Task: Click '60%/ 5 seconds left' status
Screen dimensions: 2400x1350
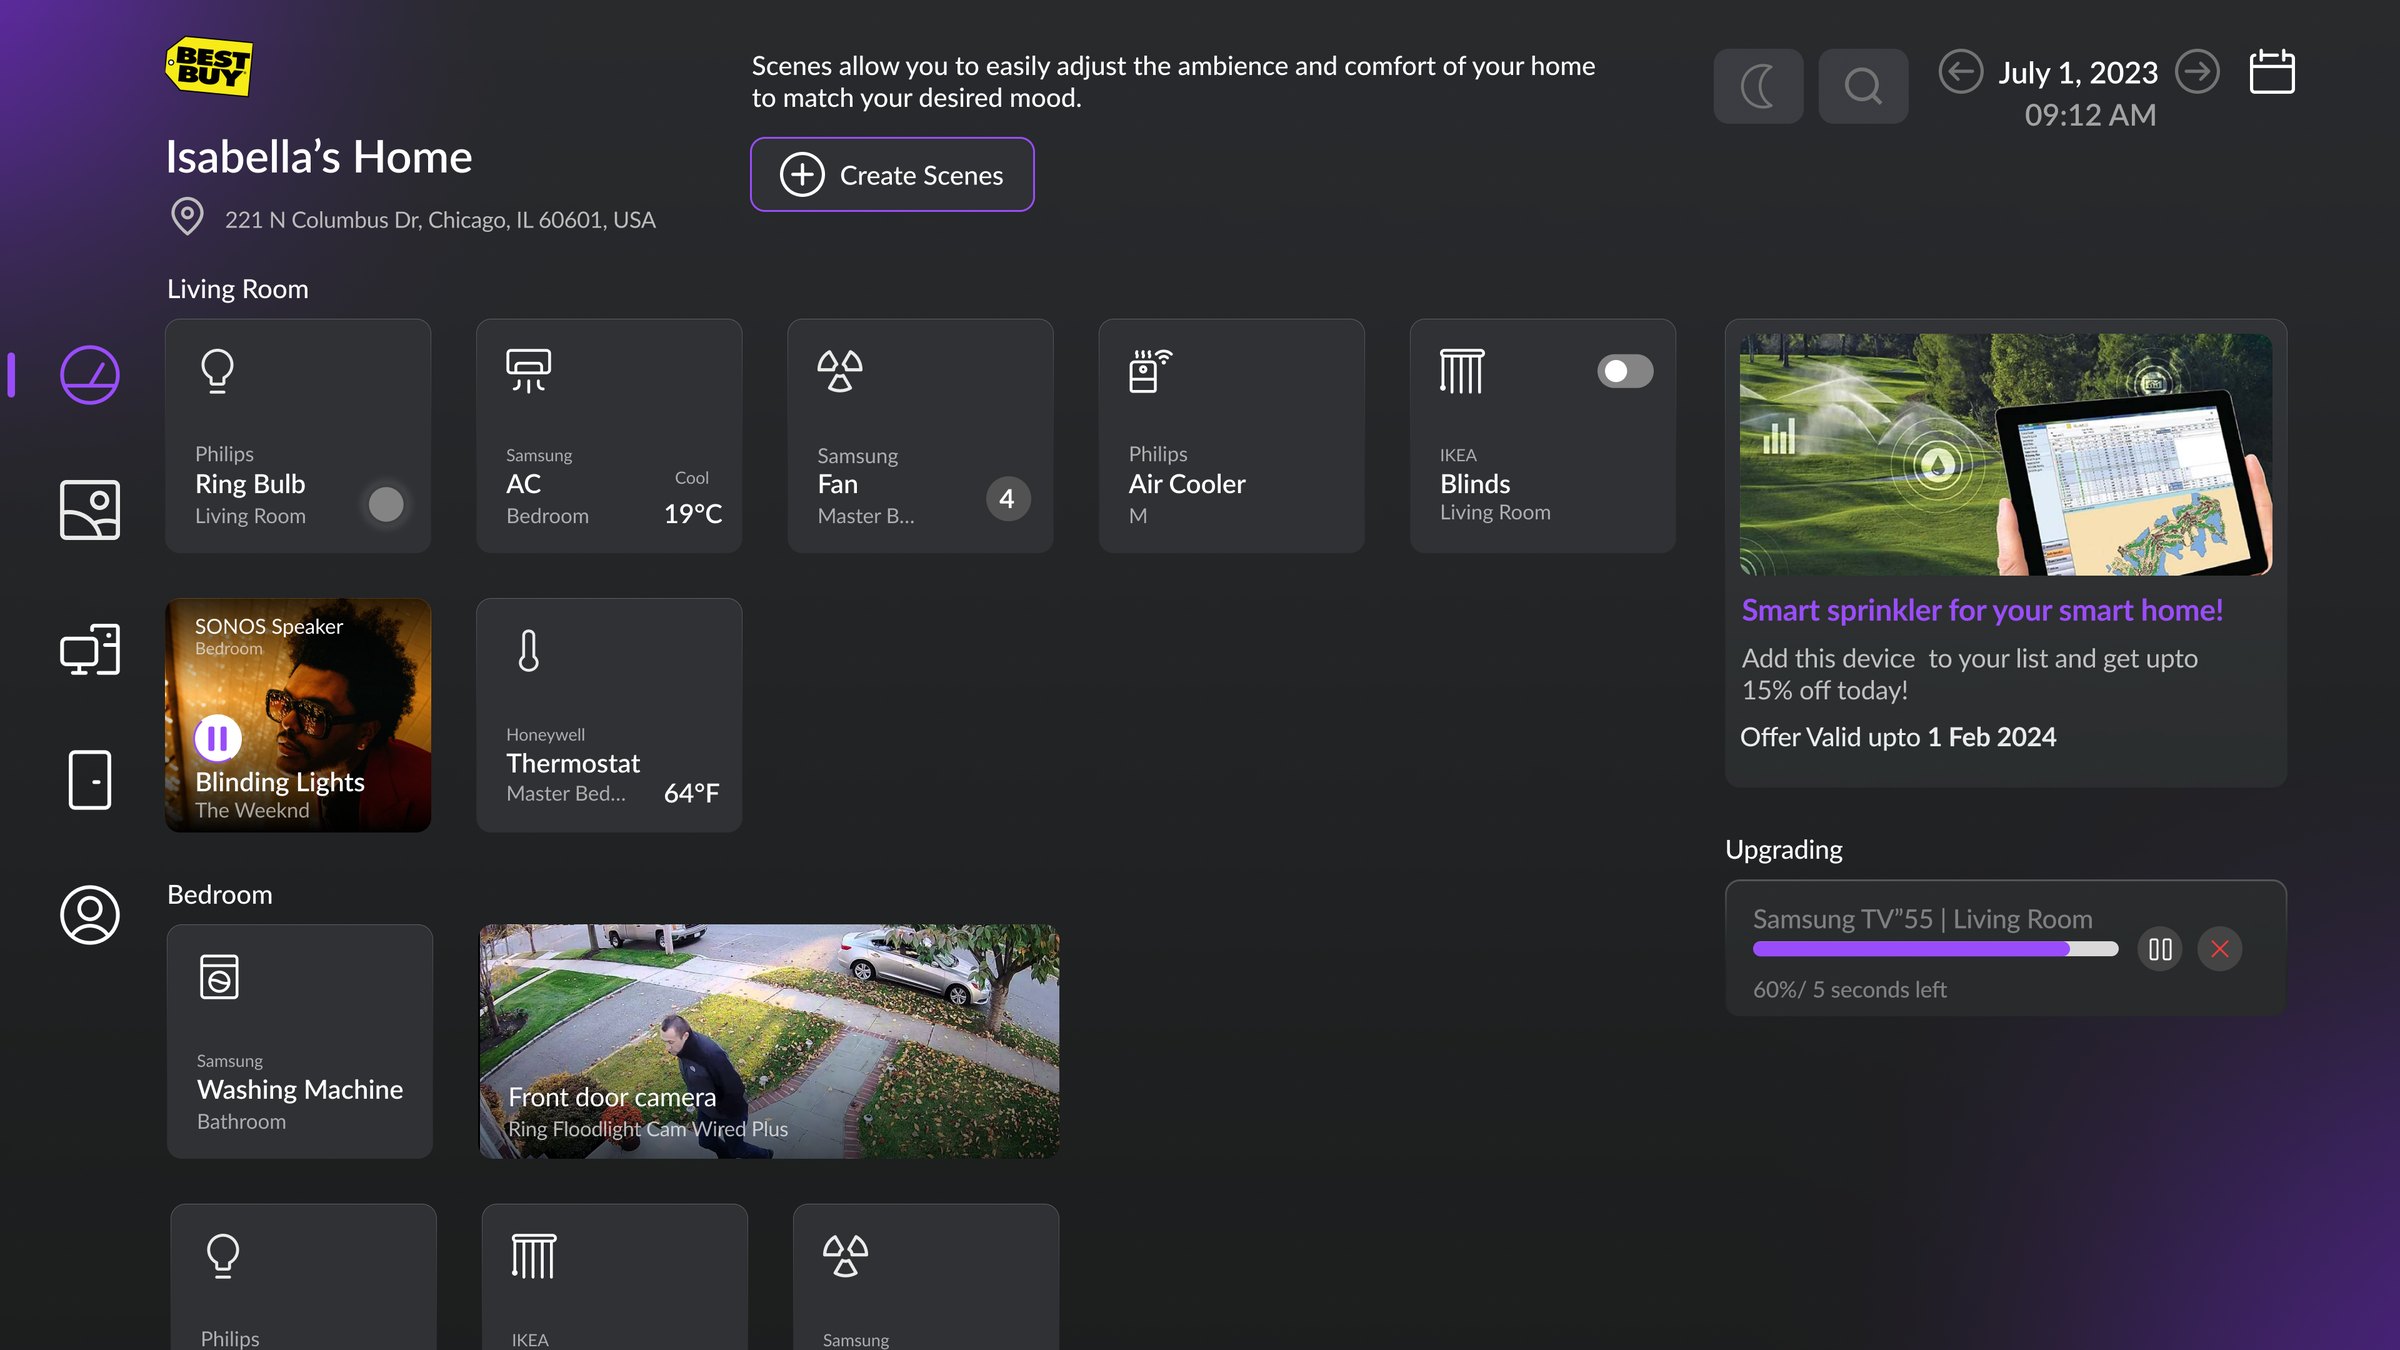Action: point(1850,990)
